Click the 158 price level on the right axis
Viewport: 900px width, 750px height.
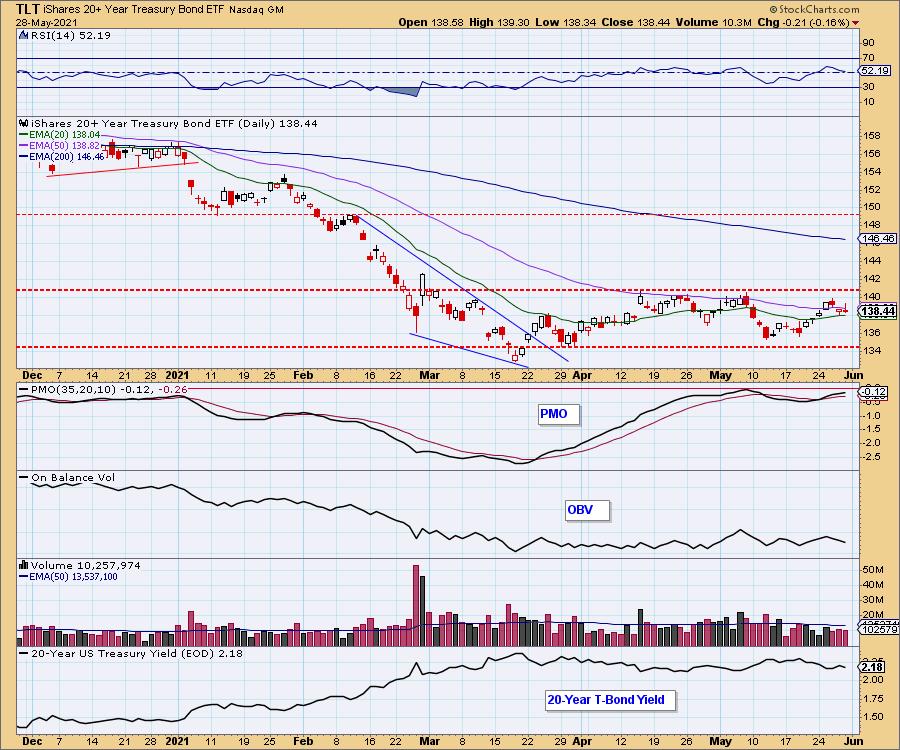point(871,136)
